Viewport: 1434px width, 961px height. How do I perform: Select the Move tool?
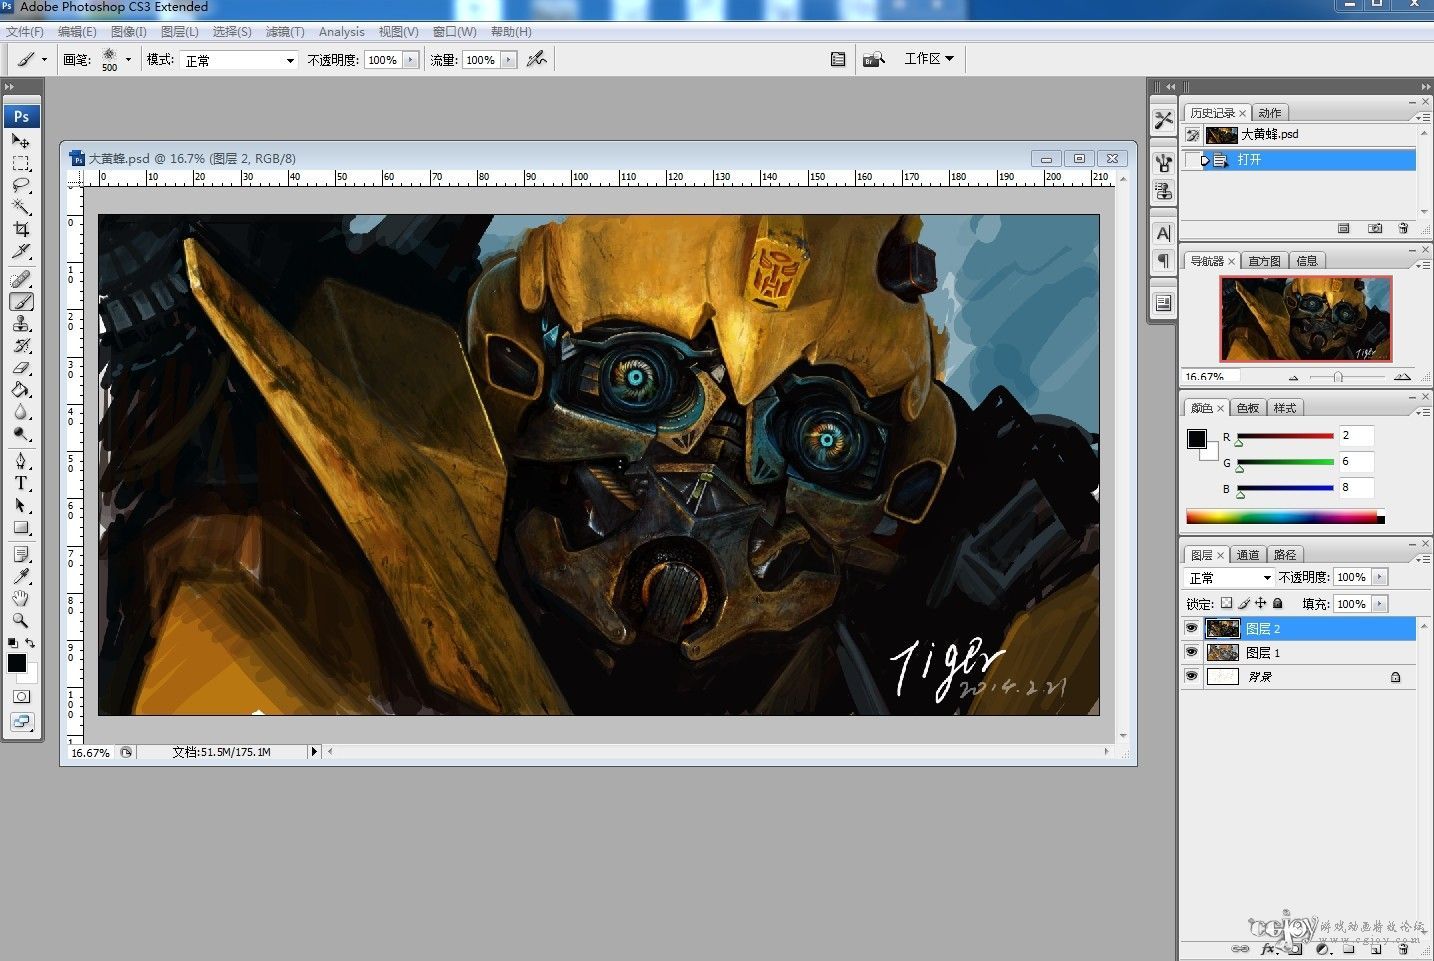(x=21, y=141)
